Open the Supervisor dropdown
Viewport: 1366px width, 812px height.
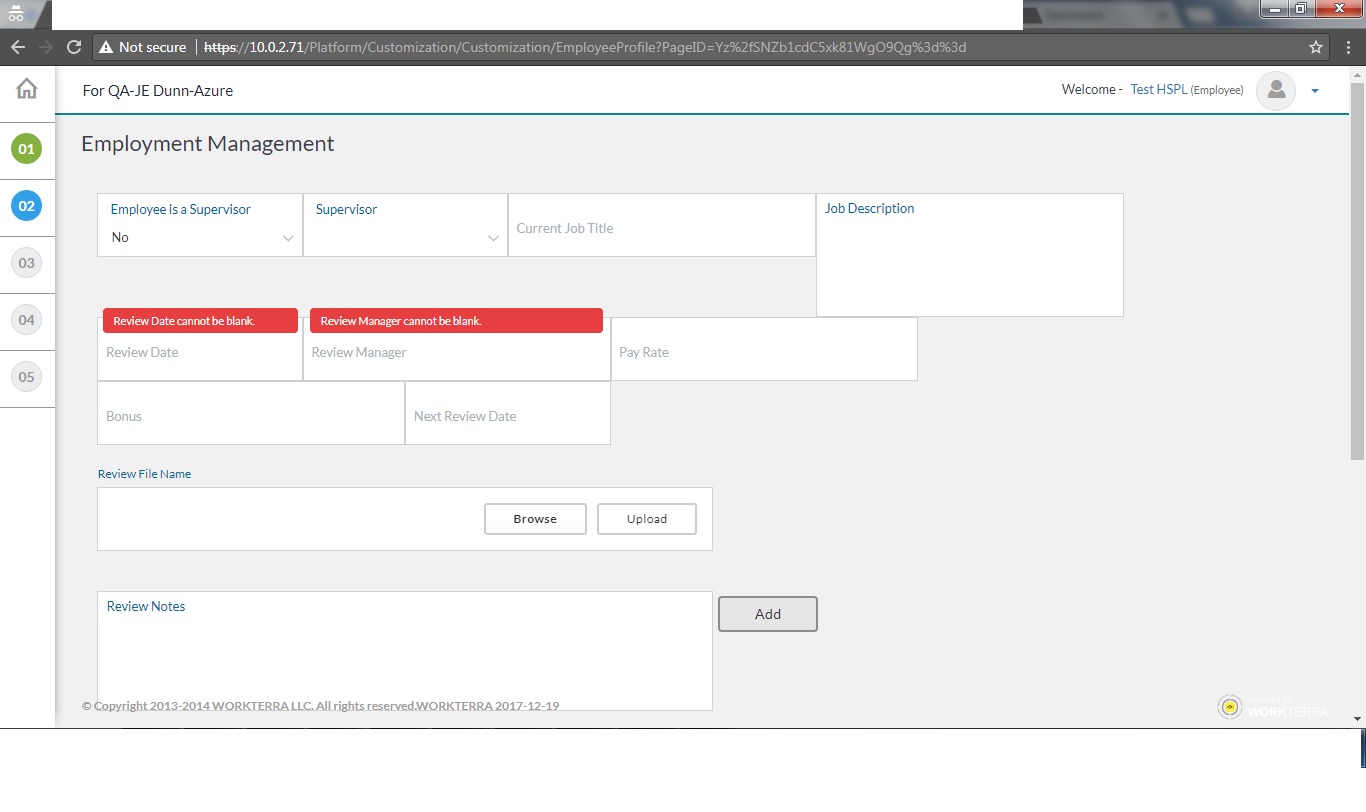(405, 225)
